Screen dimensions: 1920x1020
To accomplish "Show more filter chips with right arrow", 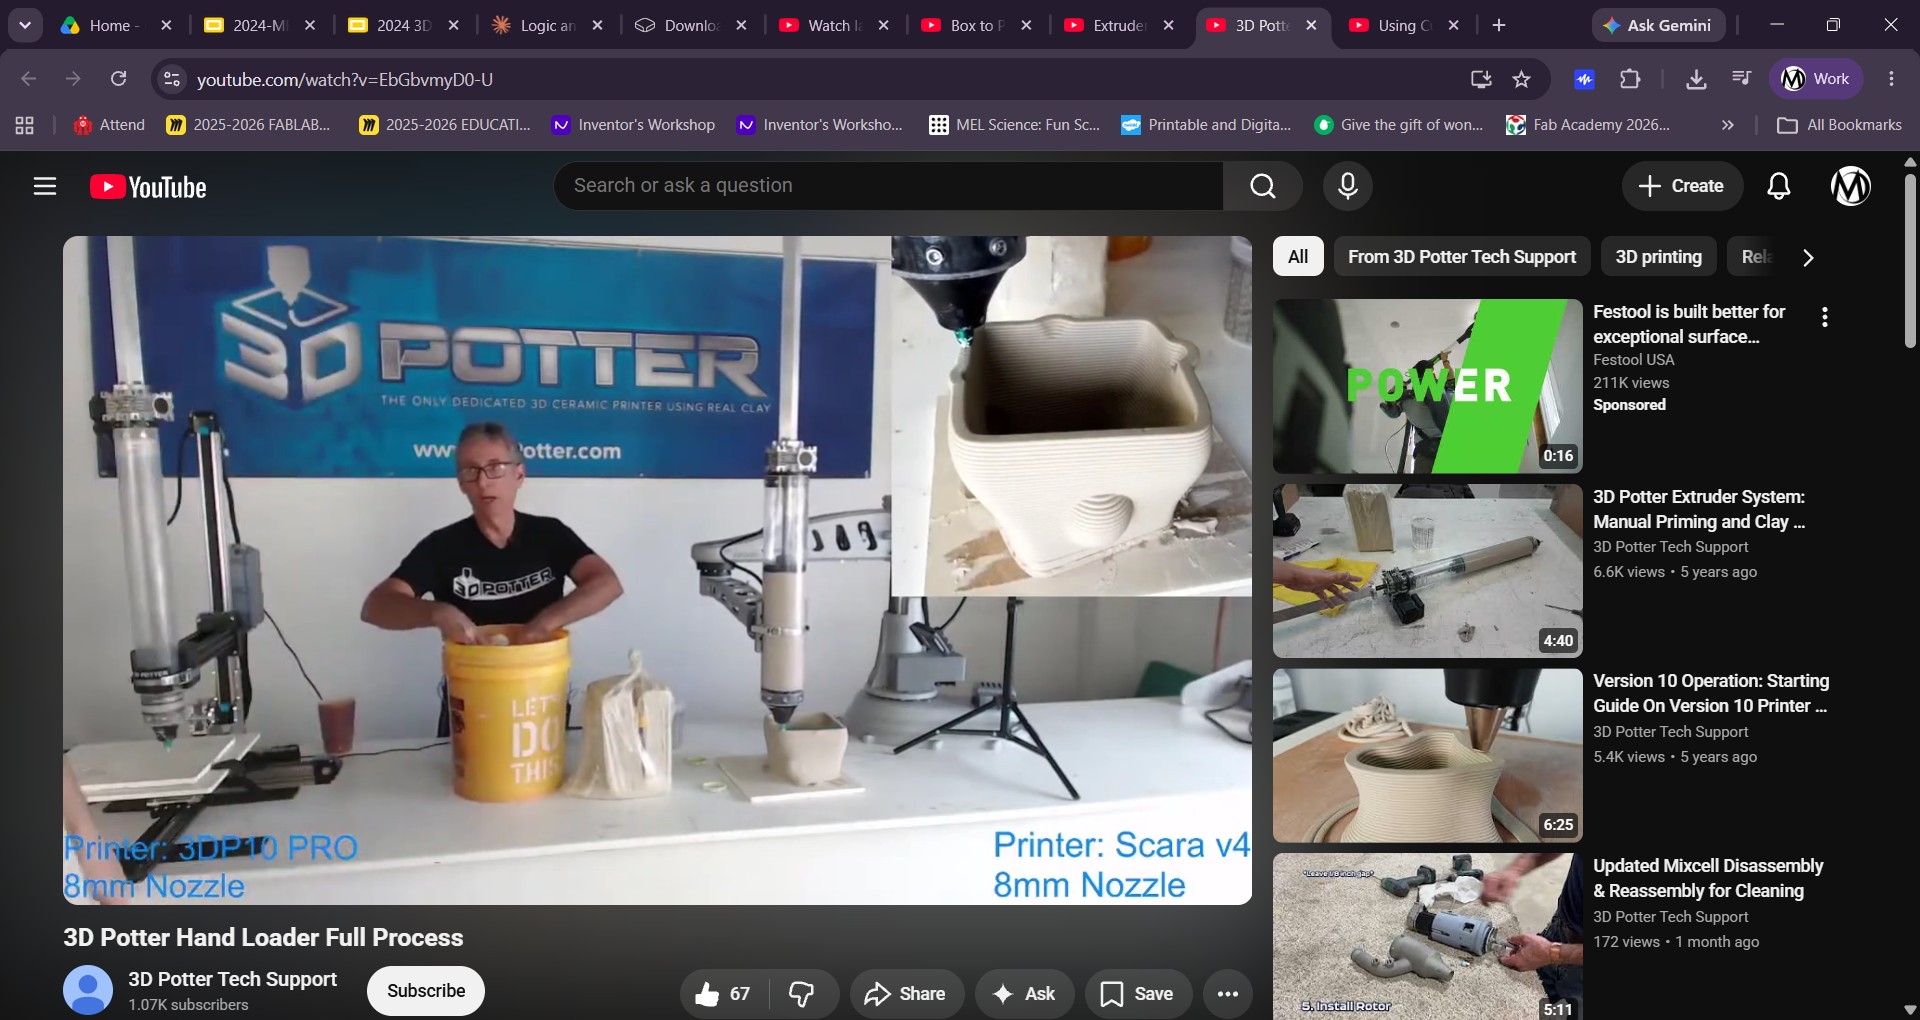I will coord(1807,258).
